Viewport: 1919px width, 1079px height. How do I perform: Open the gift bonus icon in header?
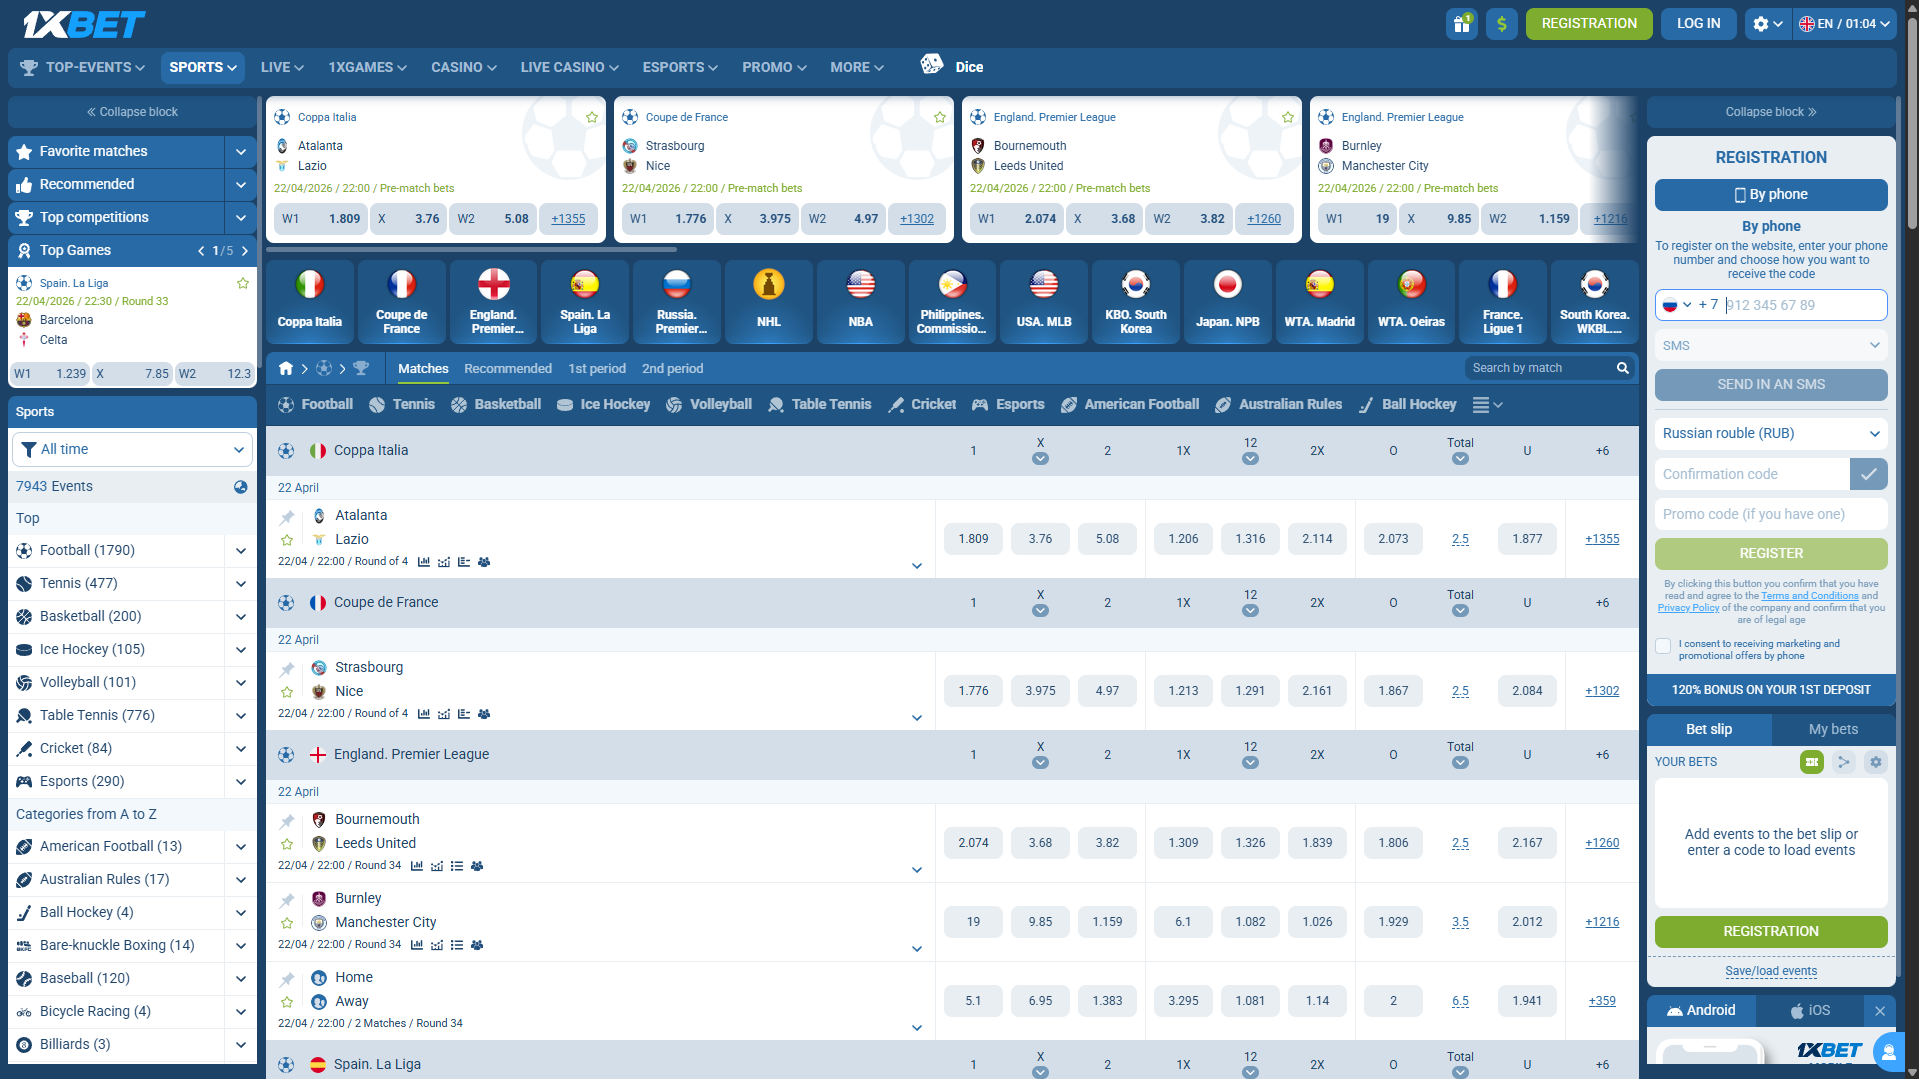1462,24
